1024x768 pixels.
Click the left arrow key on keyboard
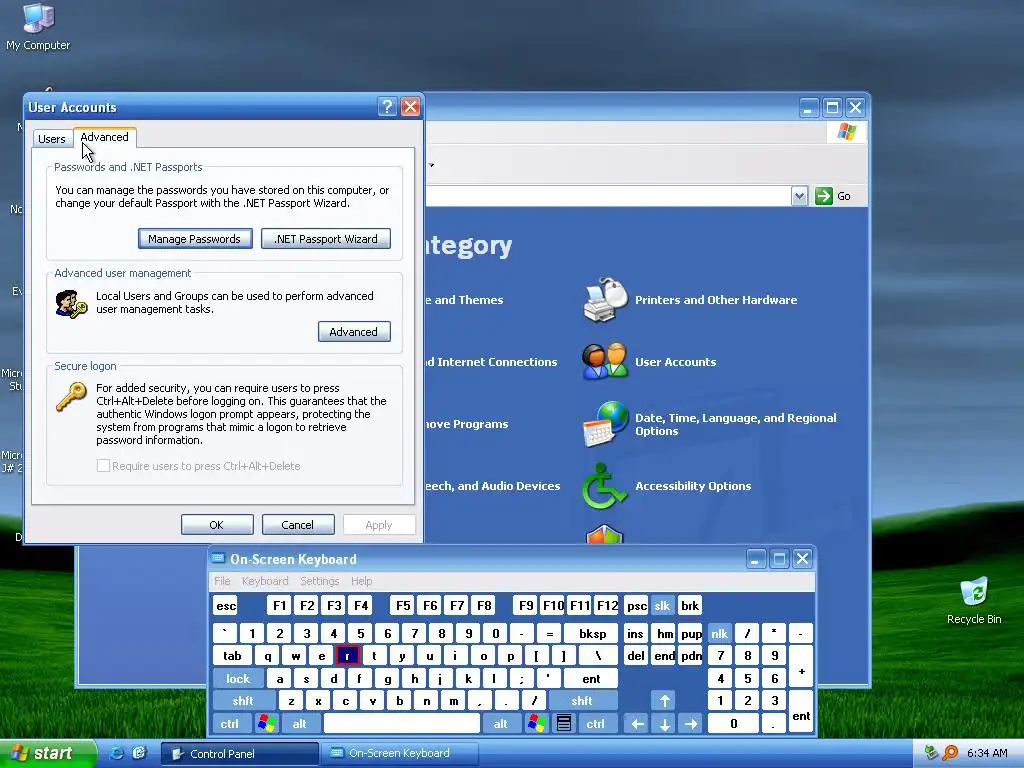click(637, 724)
